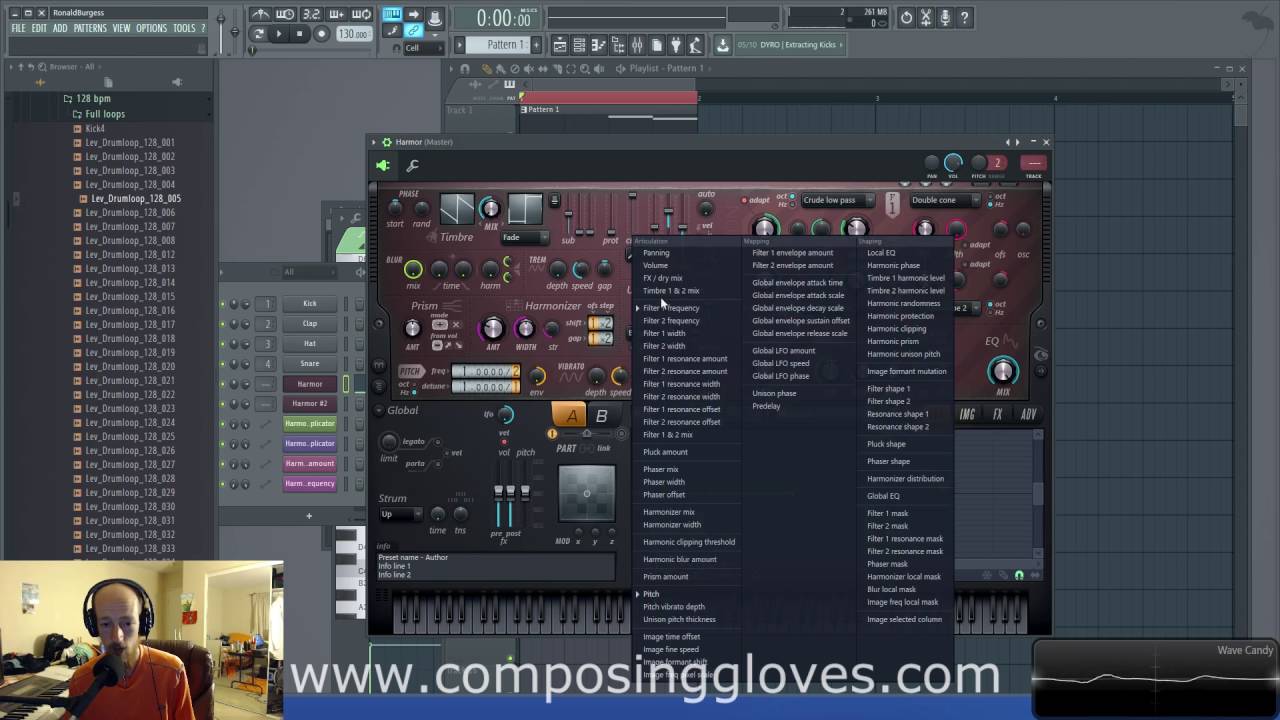Toggle the metronome icon

[260, 14]
